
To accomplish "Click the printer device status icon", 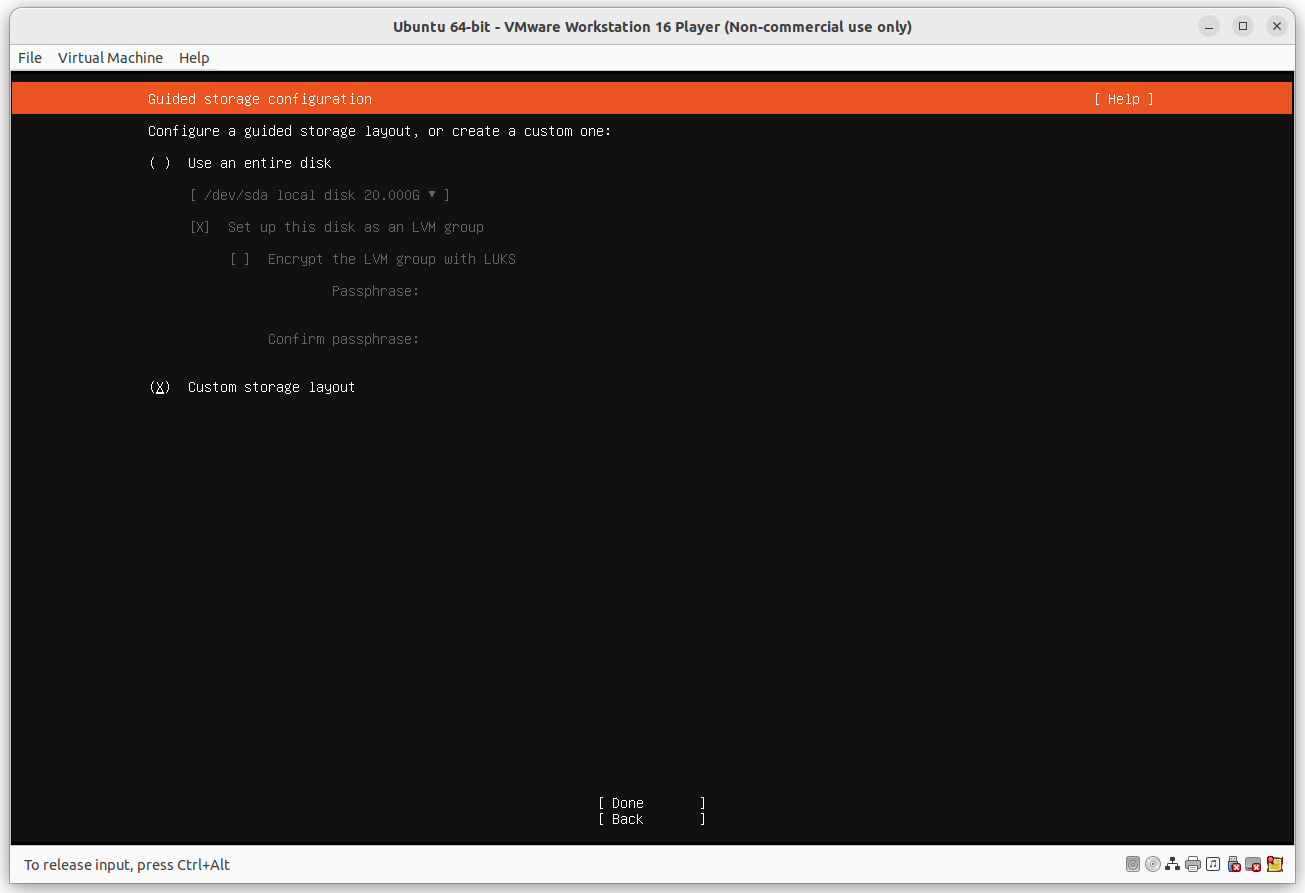I will (x=1192, y=864).
